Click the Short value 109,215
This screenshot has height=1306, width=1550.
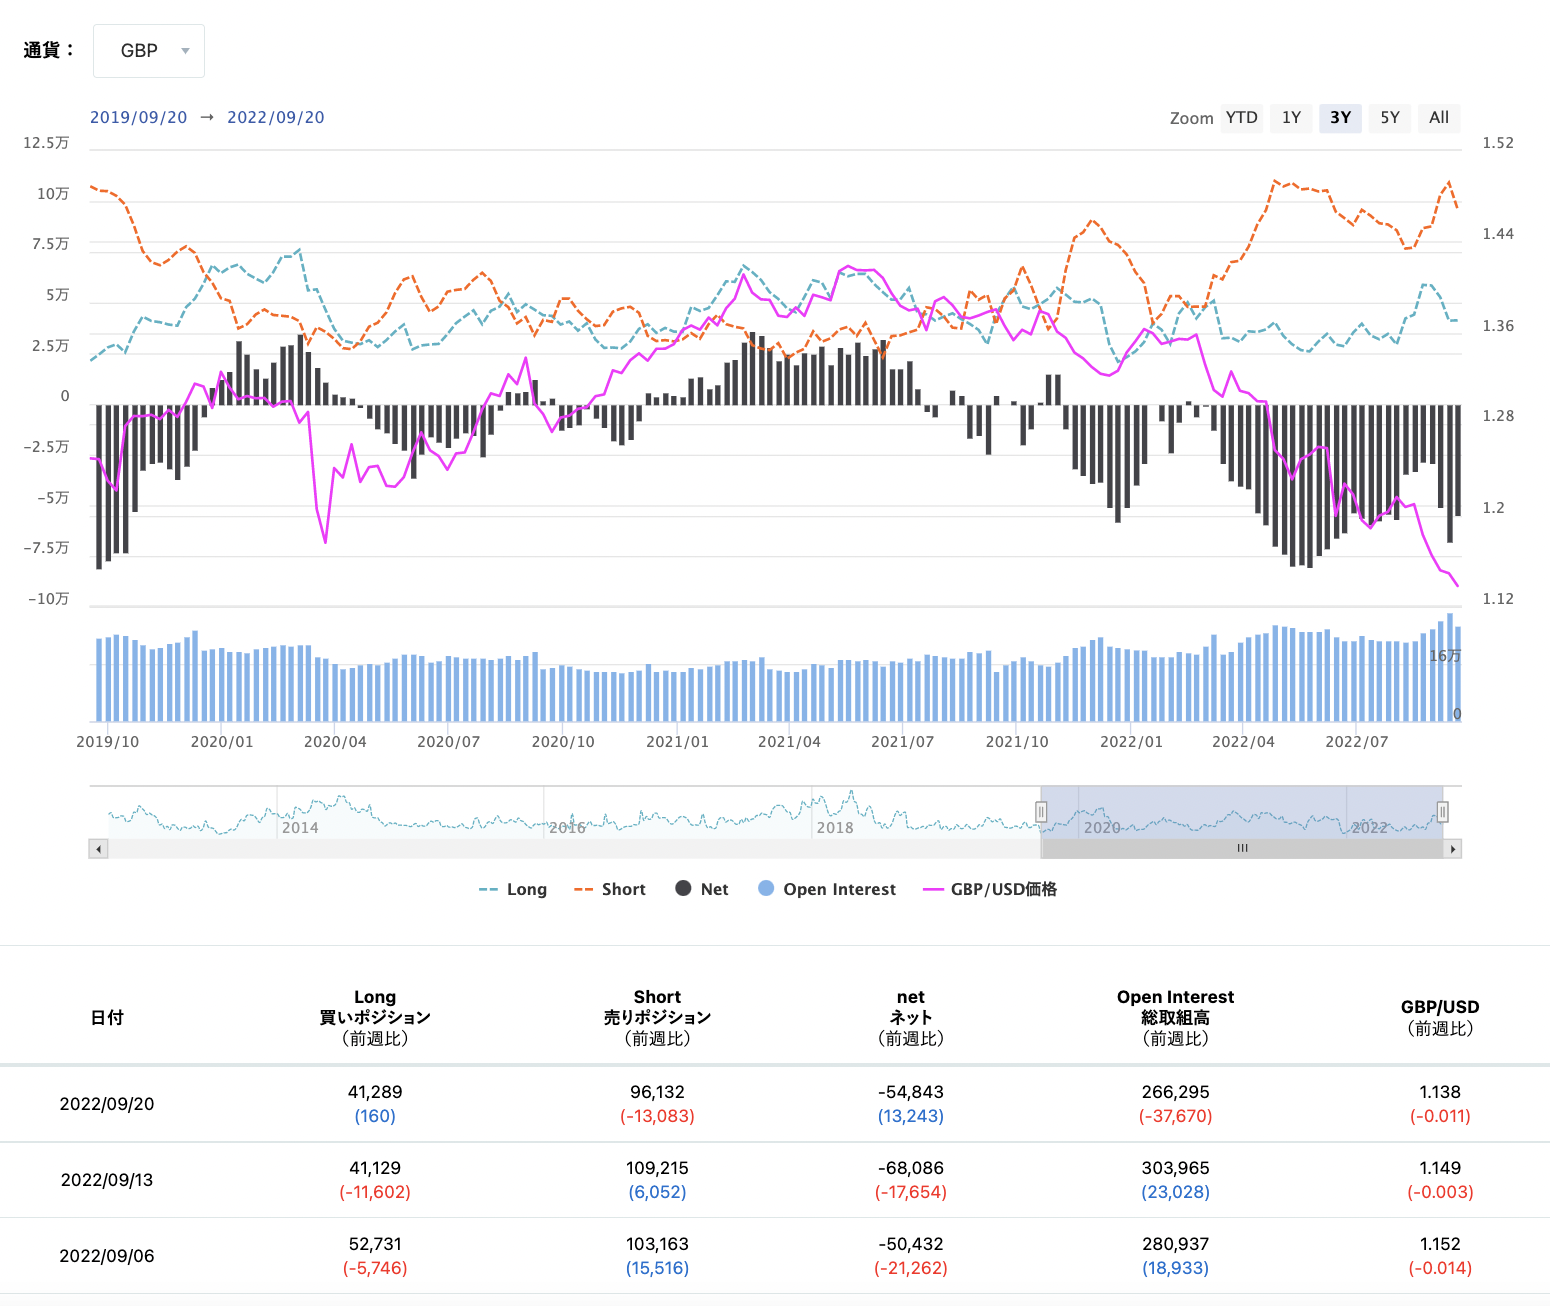[x=657, y=1168]
